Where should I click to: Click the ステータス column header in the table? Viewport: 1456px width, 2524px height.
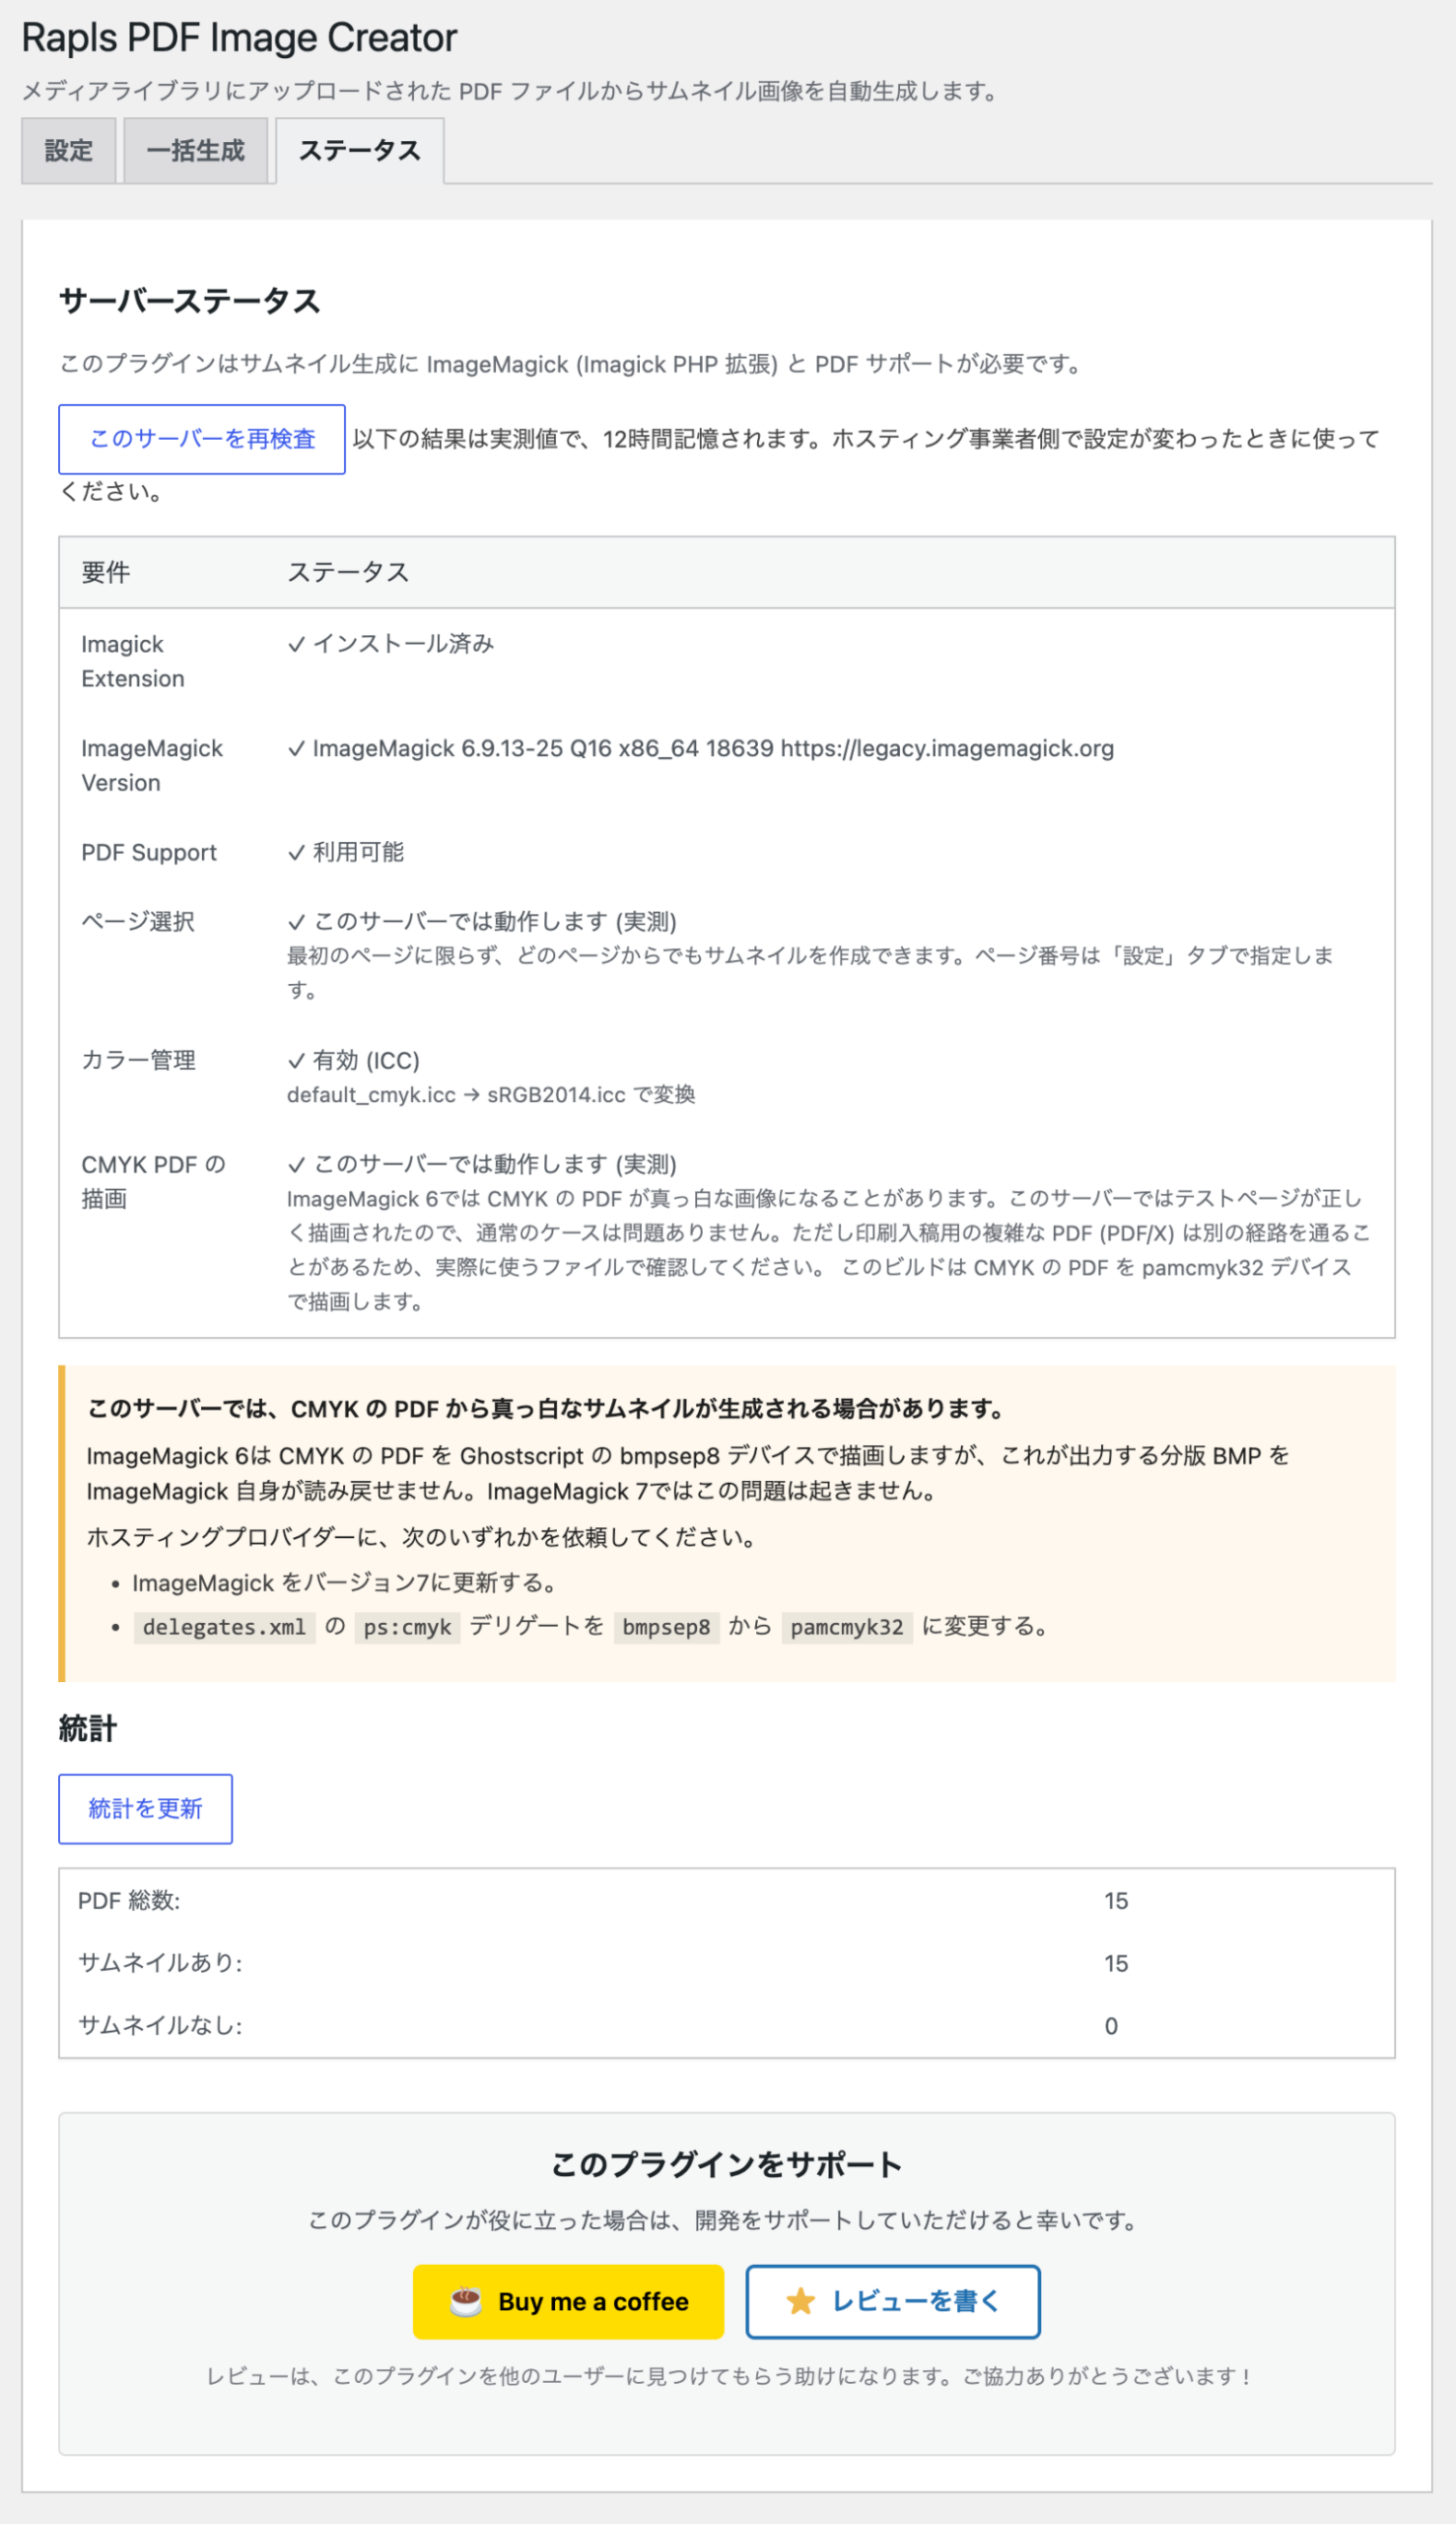[x=348, y=572]
